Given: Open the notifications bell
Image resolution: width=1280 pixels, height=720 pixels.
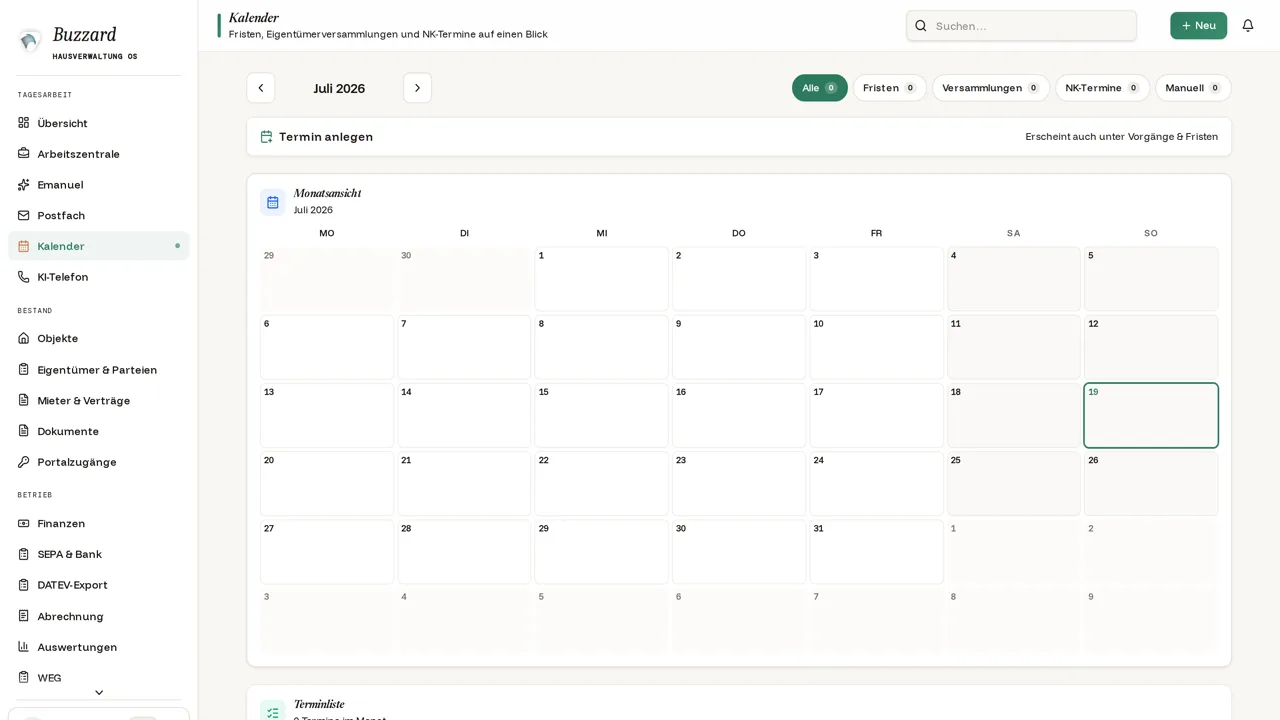Looking at the screenshot, I should click(1248, 26).
